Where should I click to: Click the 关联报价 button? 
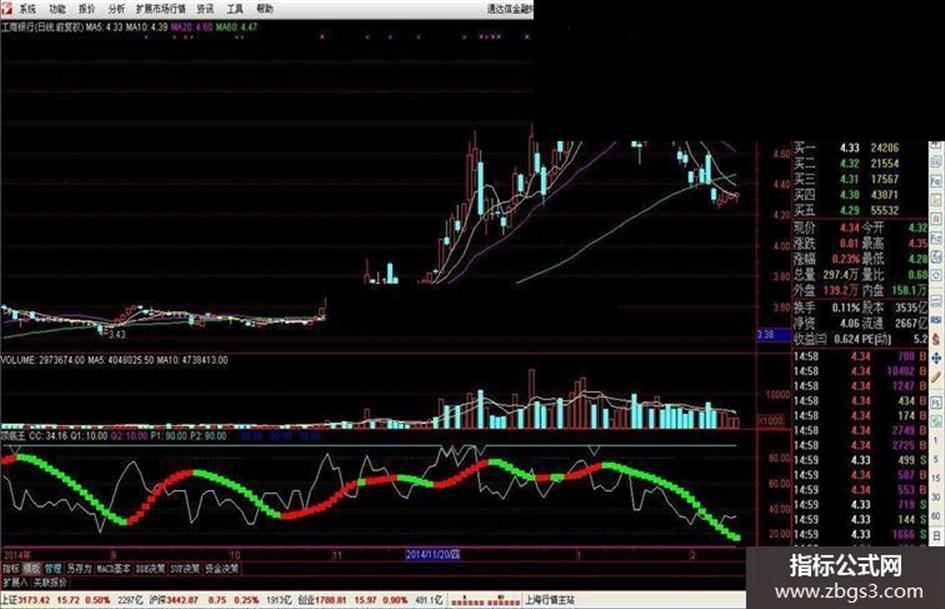50,582
